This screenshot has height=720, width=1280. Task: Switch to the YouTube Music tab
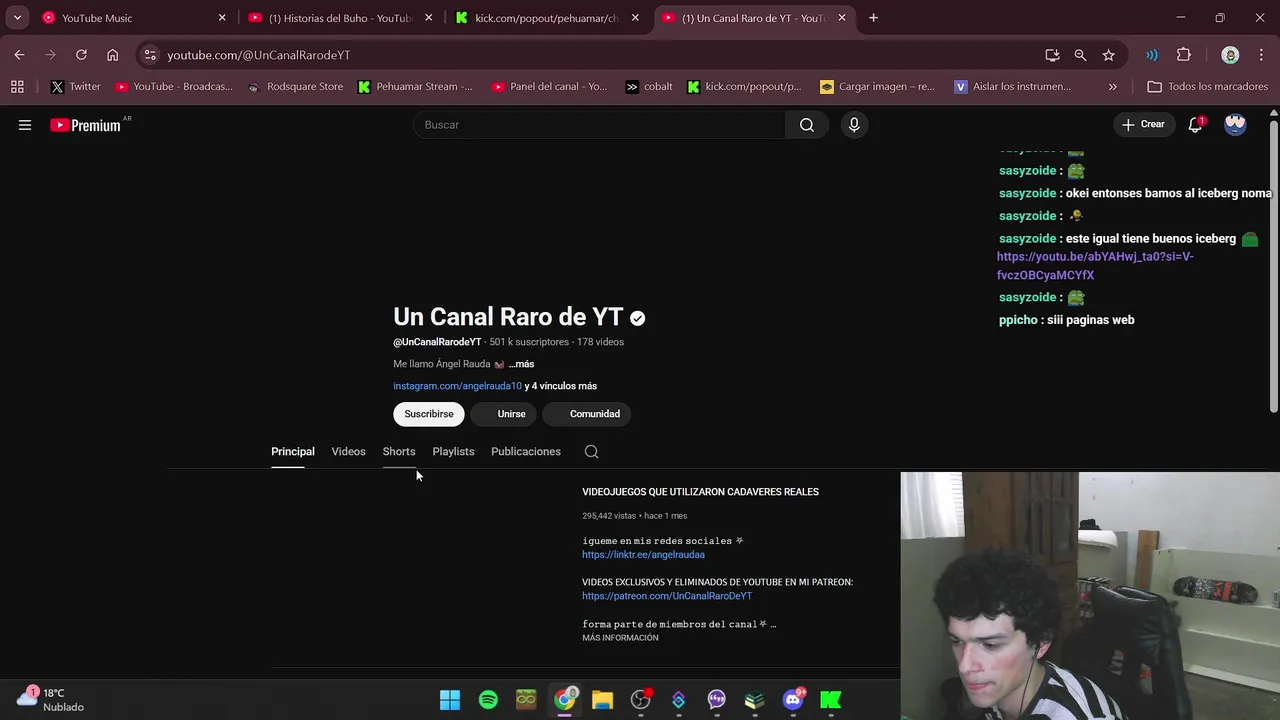click(134, 18)
